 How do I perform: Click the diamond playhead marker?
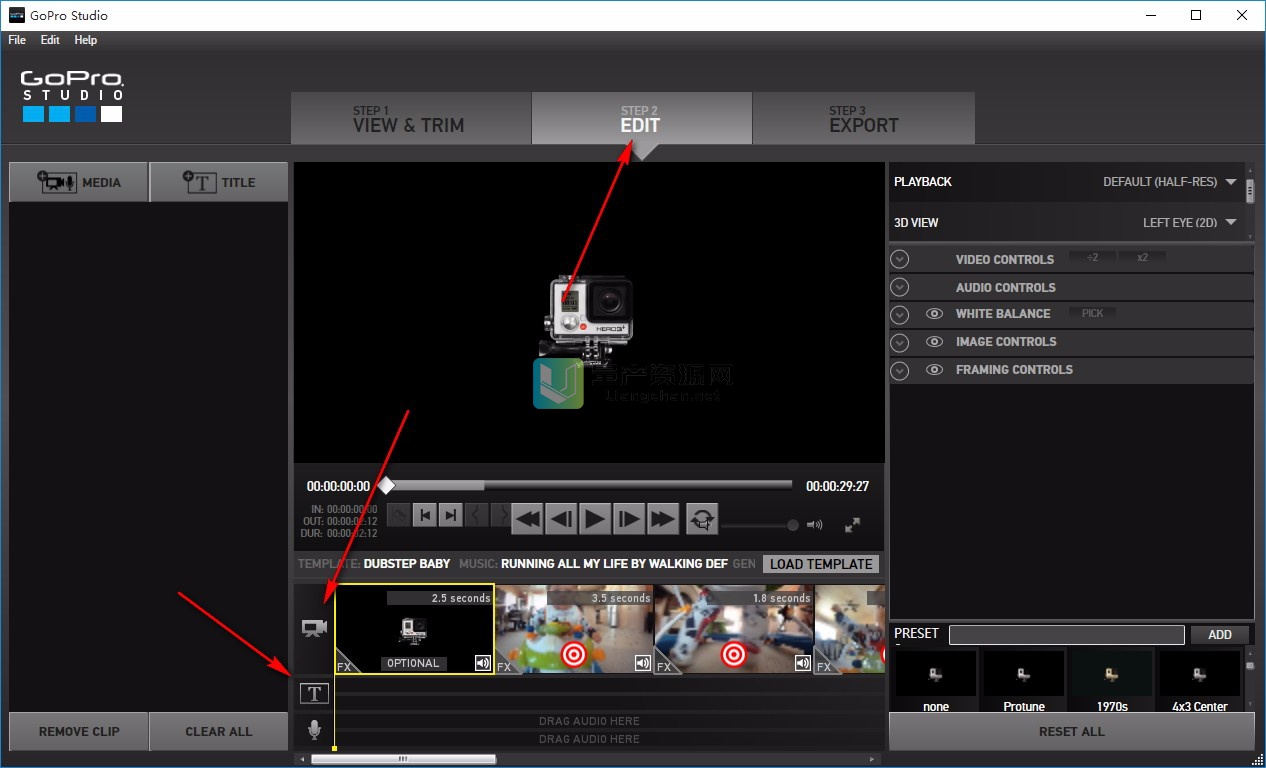[x=386, y=485]
